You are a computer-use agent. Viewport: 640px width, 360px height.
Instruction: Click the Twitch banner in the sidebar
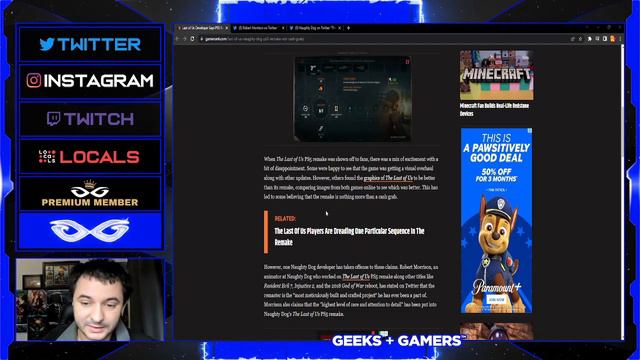click(x=90, y=119)
